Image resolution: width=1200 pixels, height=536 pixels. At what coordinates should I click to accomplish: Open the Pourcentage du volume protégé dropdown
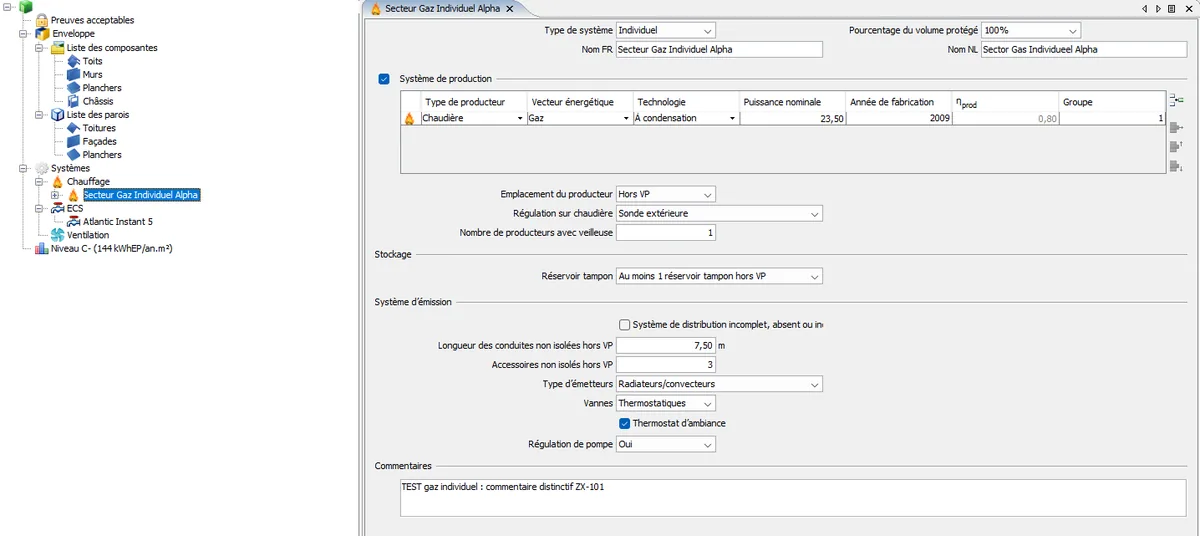pyautogui.click(x=1032, y=30)
